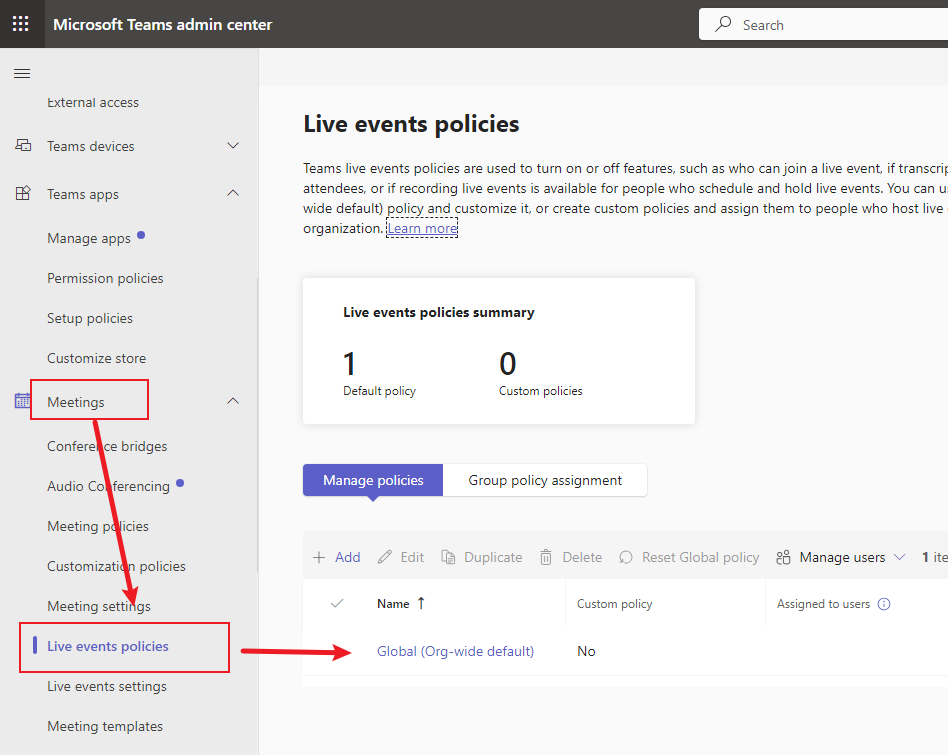Image resolution: width=948 pixels, height=755 pixels.
Task: Click the Delete button label
Action: 582,557
